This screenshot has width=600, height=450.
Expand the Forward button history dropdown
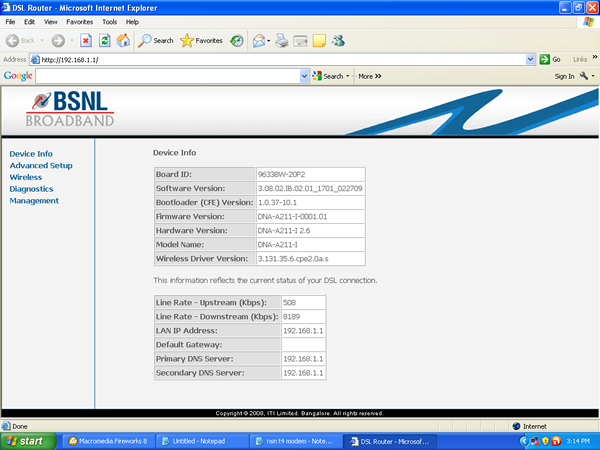72,41
